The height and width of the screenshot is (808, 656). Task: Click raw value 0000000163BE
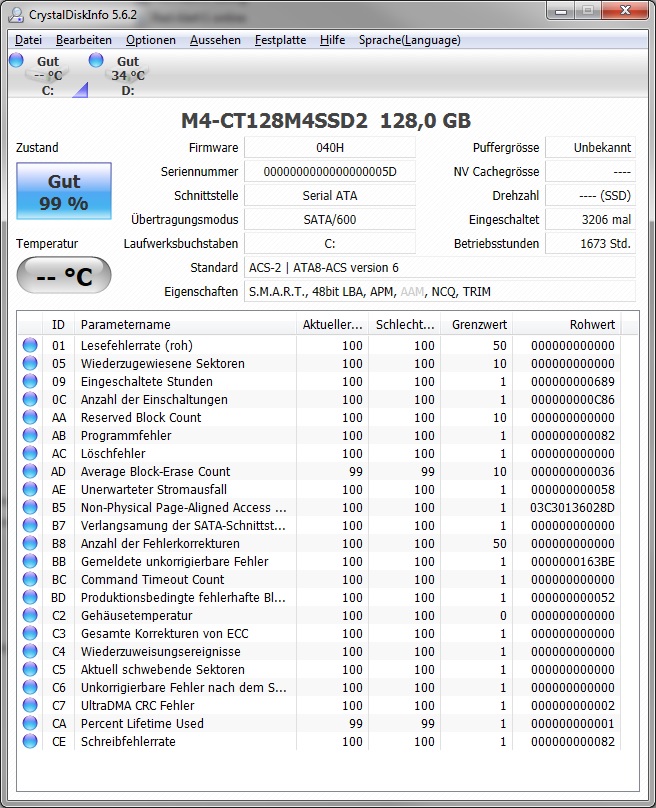tap(573, 562)
